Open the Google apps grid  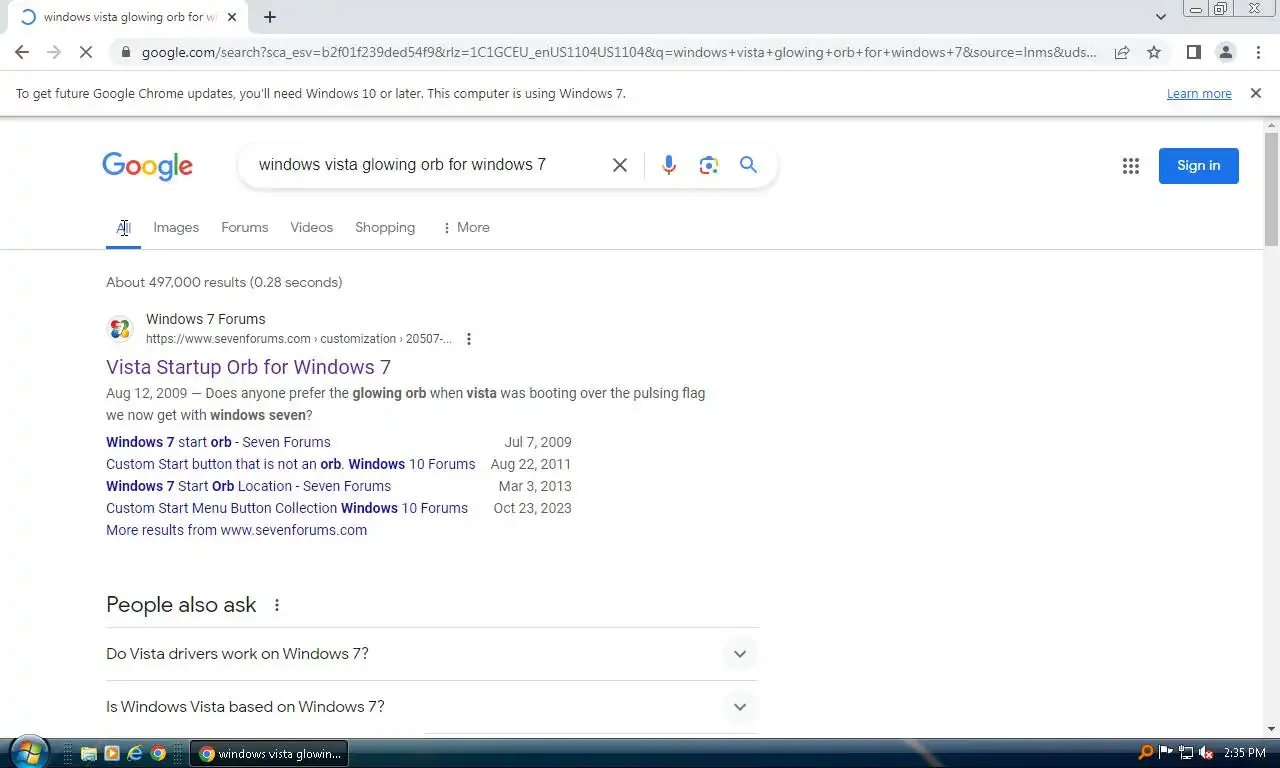[1131, 166]
